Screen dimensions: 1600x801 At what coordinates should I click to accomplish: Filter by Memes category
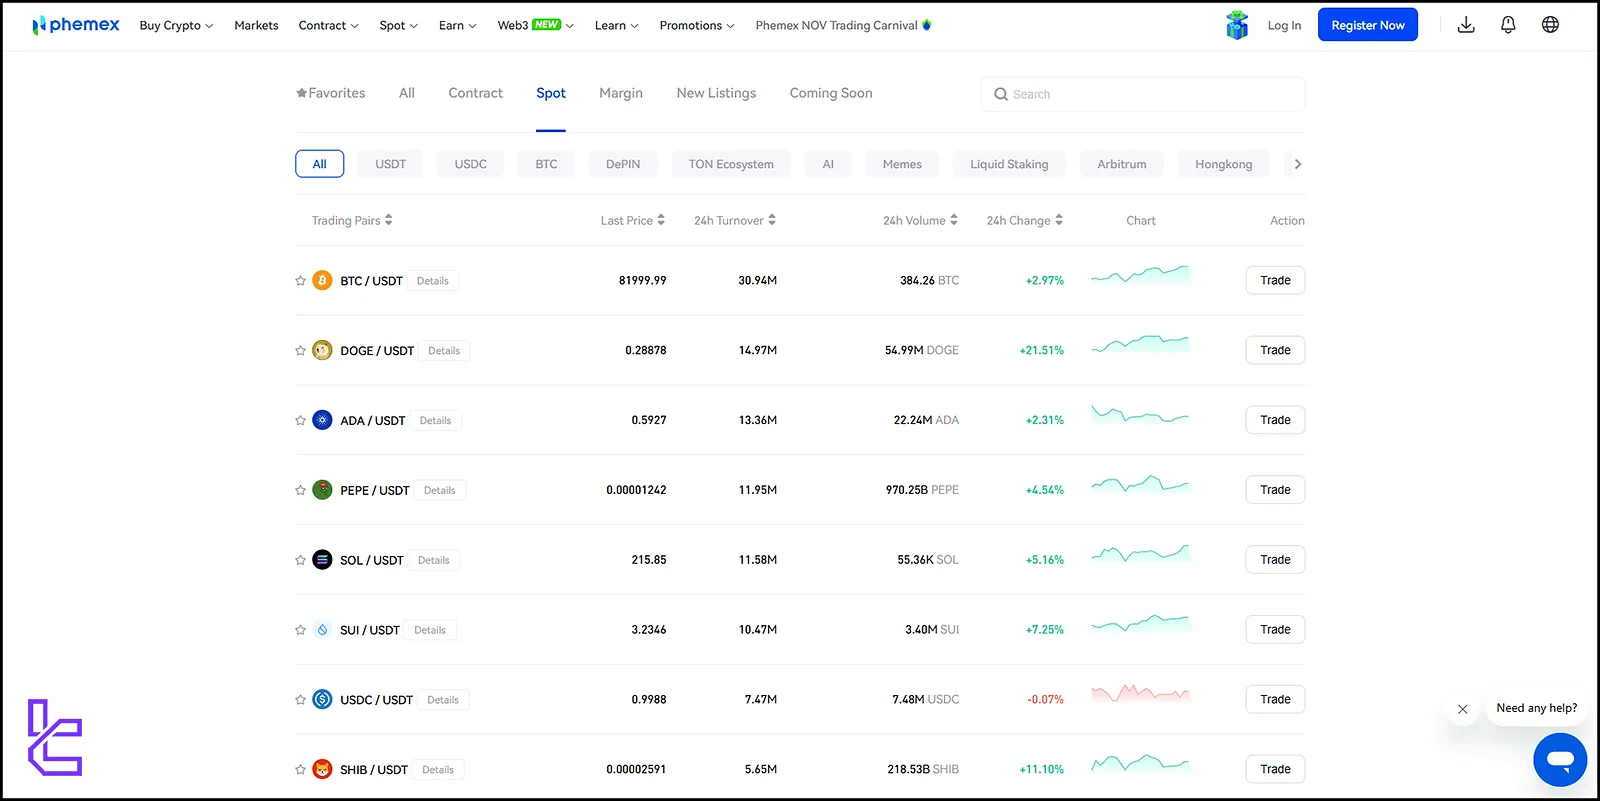[902, 164]
